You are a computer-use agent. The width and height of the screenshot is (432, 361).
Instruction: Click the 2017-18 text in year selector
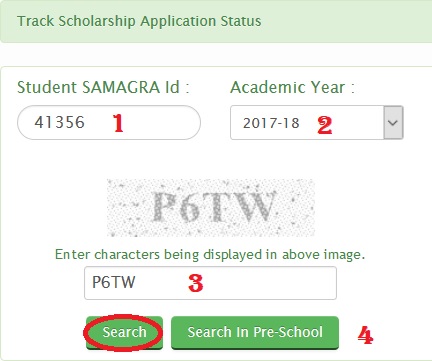271,123
